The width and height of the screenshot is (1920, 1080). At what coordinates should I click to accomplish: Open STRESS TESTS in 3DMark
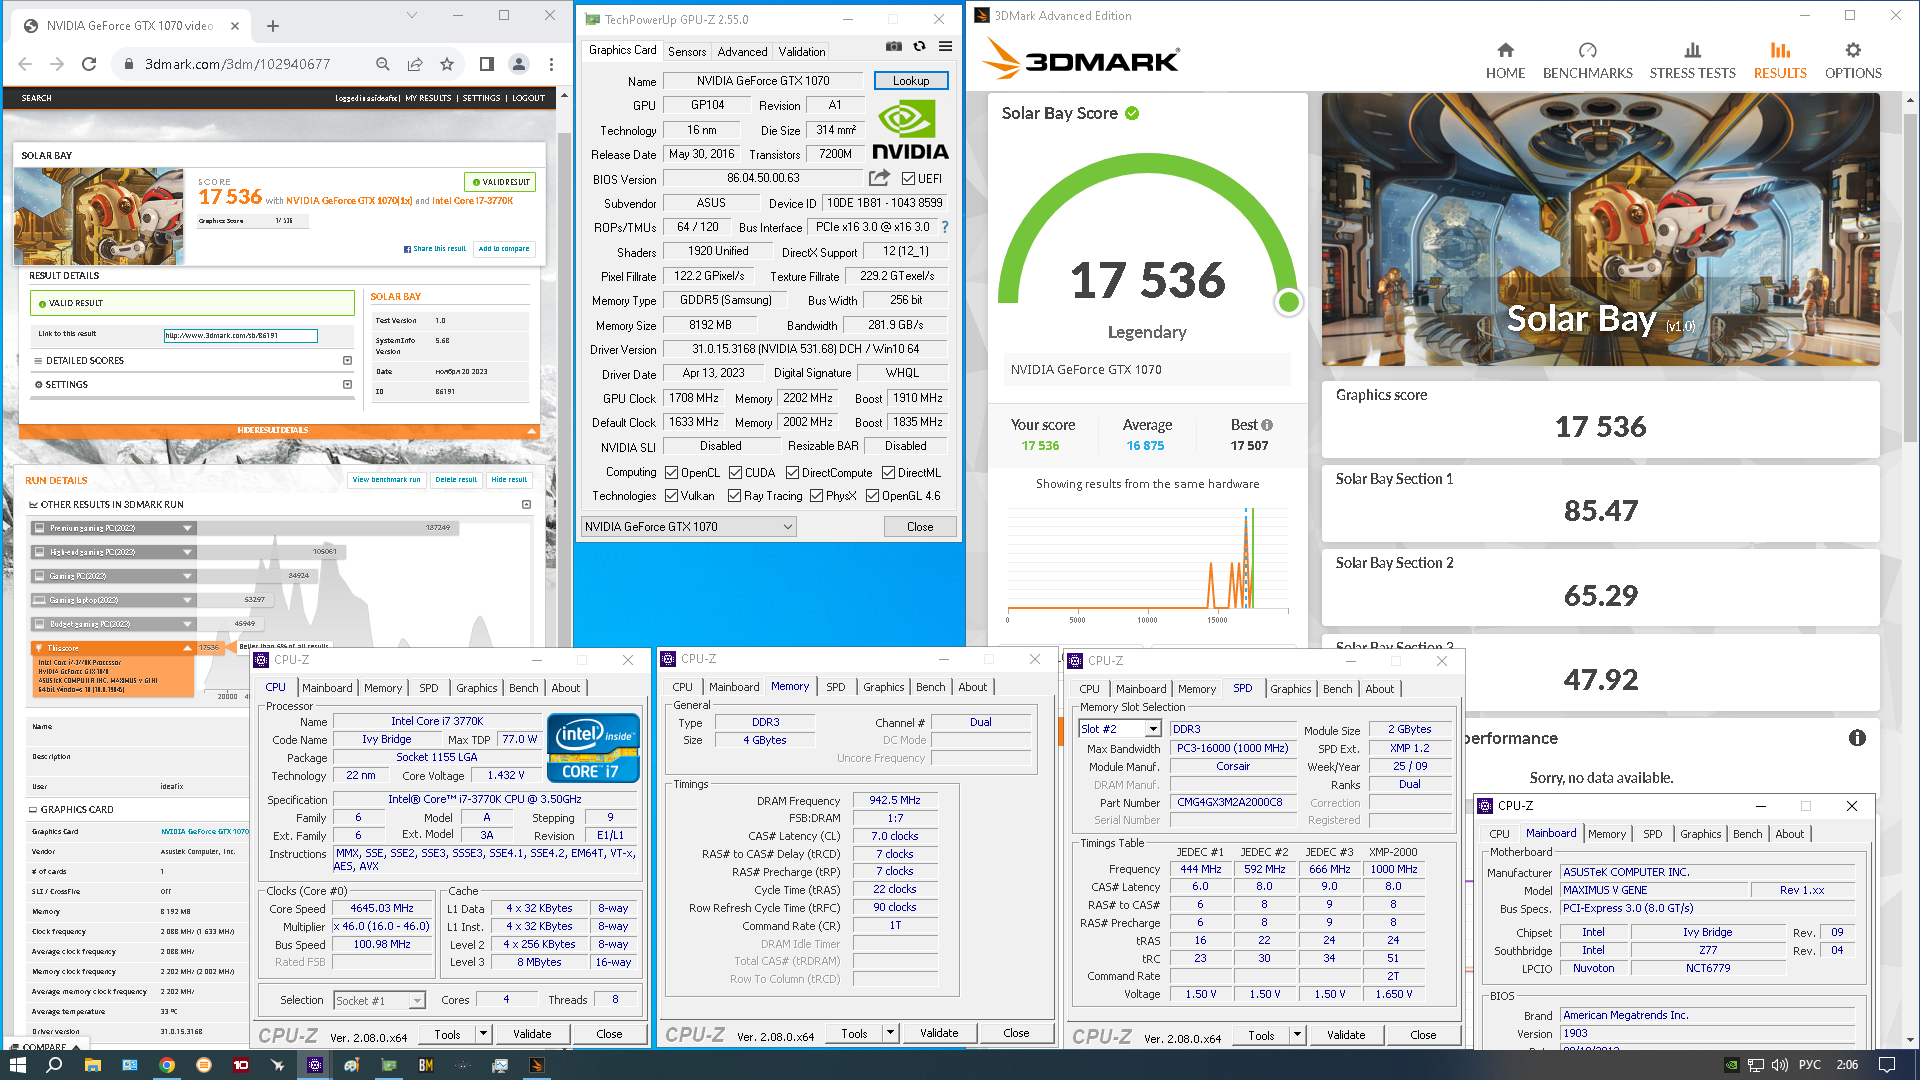(x=1692, y=60)
